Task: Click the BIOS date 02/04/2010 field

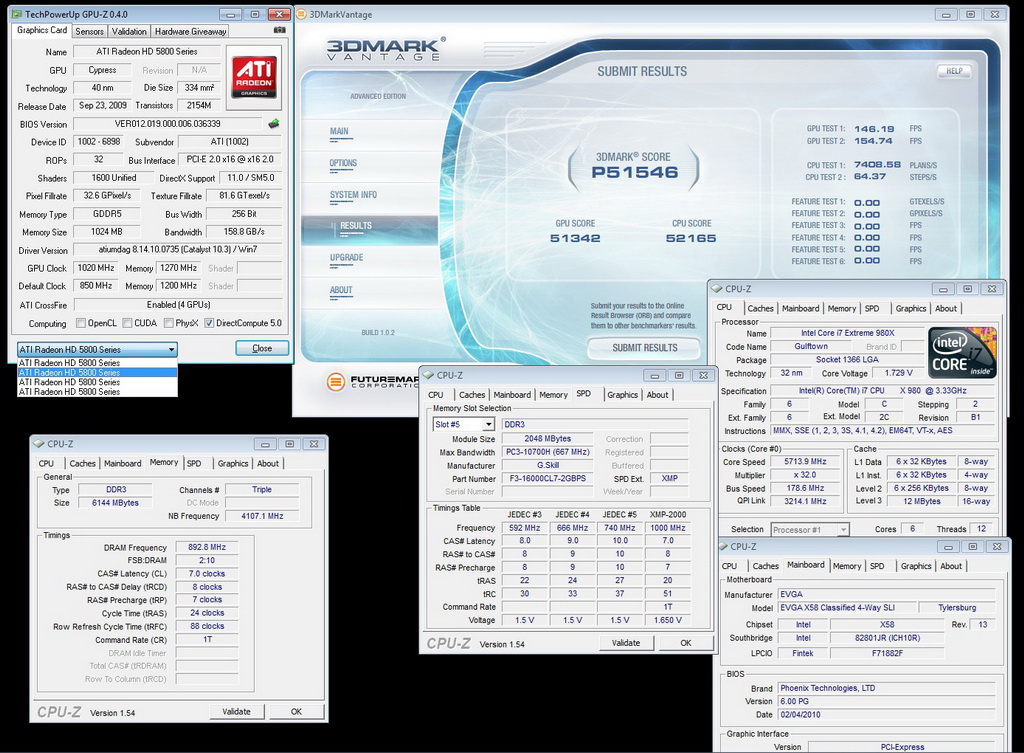Action: tap(886, 714)
